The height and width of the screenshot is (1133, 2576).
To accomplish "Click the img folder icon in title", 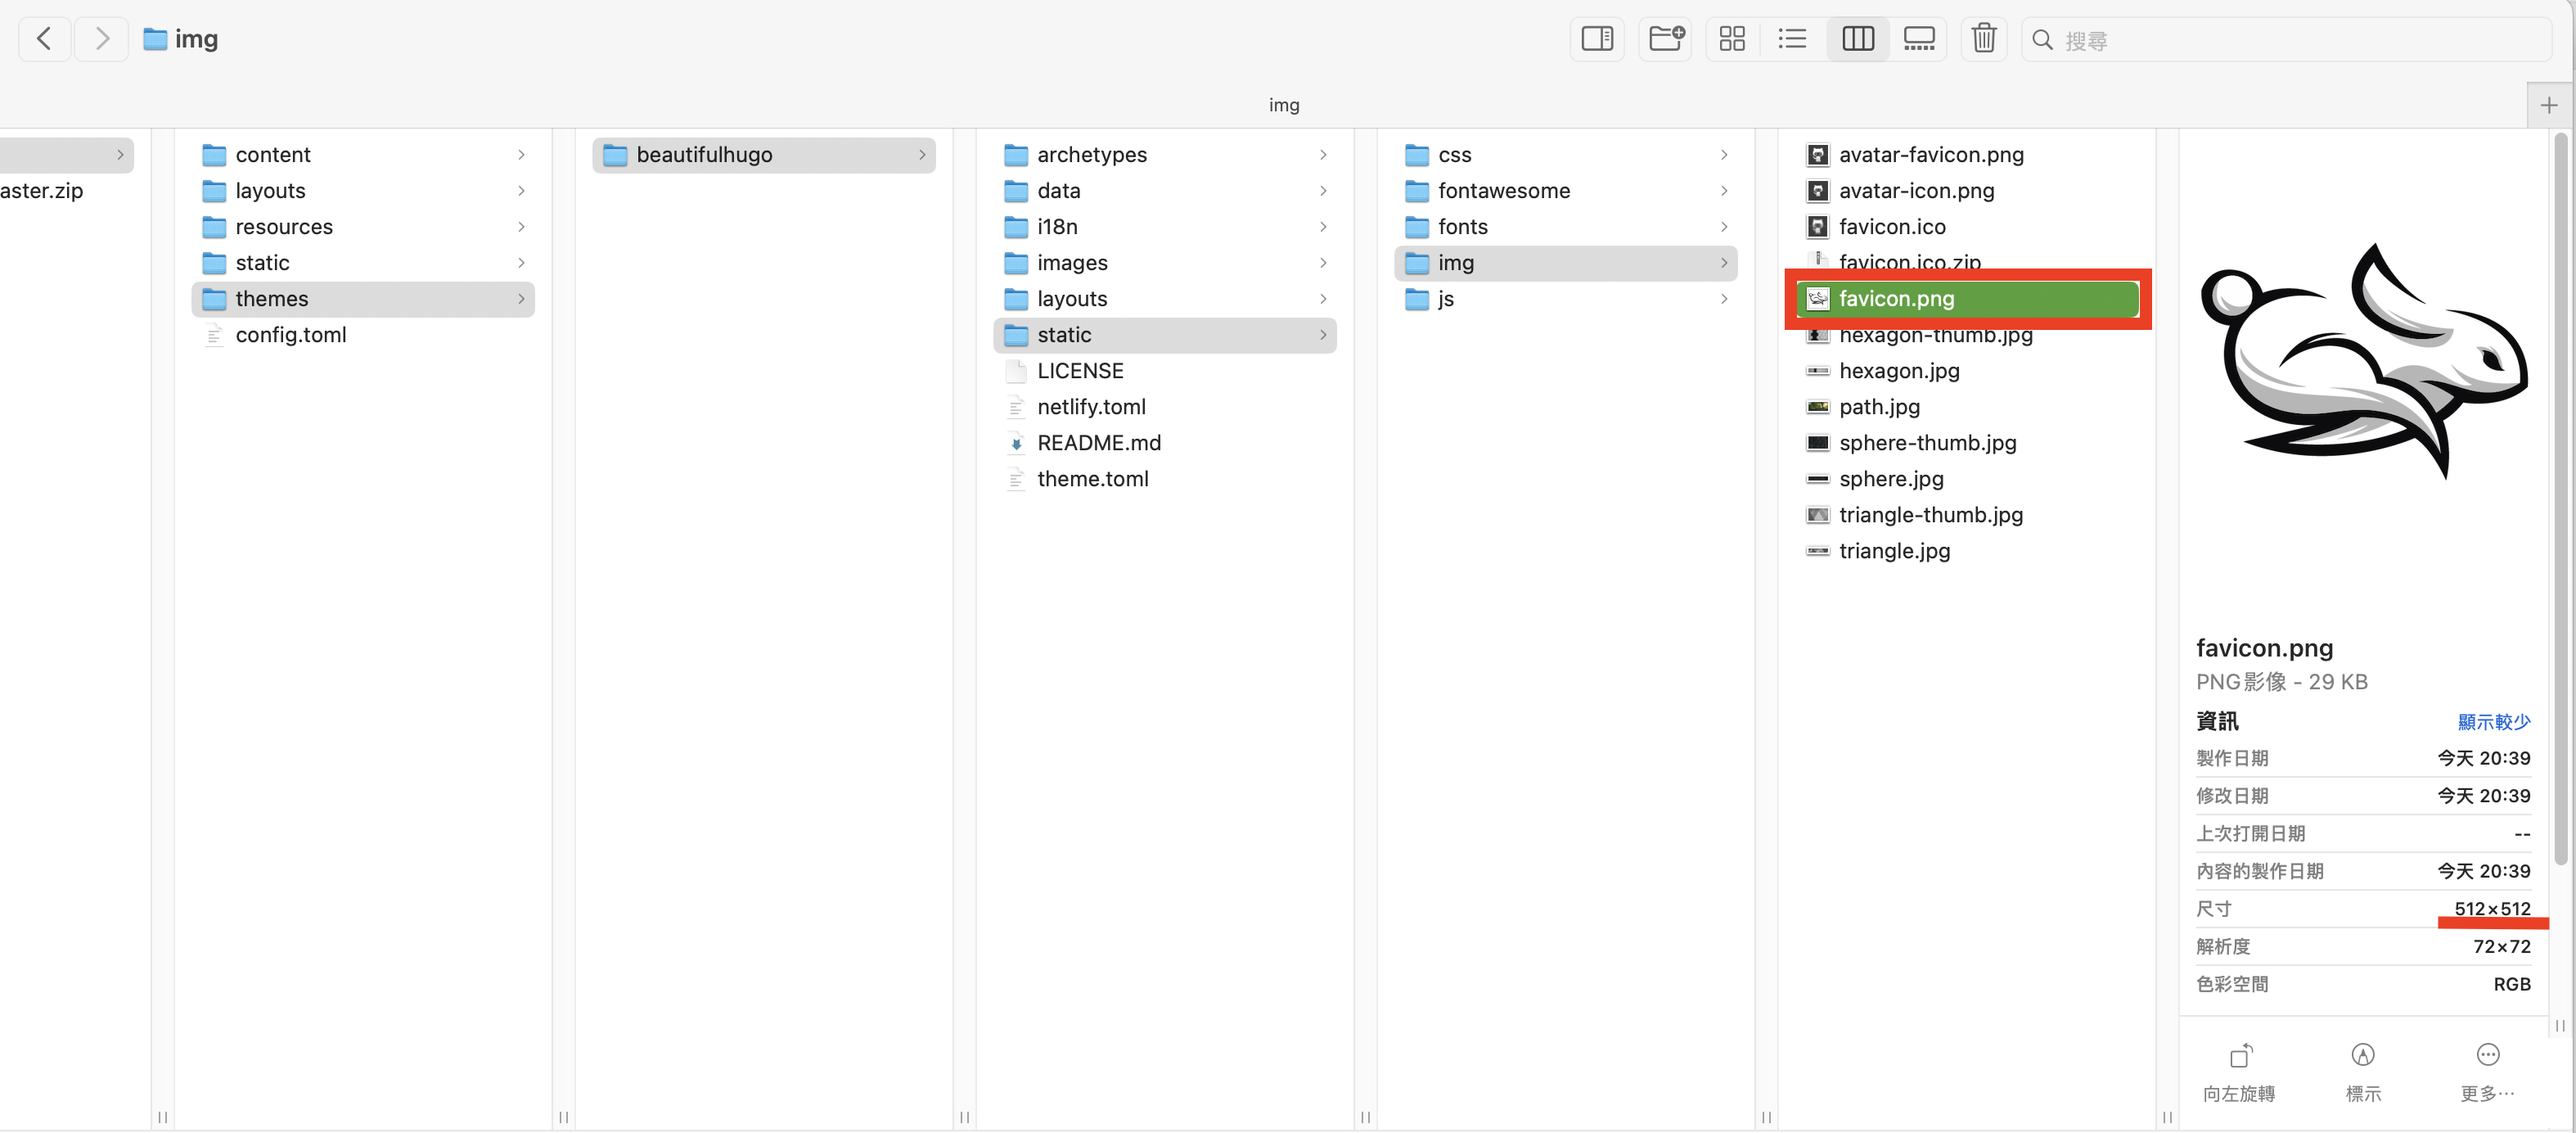I will (x=155, y=39).
